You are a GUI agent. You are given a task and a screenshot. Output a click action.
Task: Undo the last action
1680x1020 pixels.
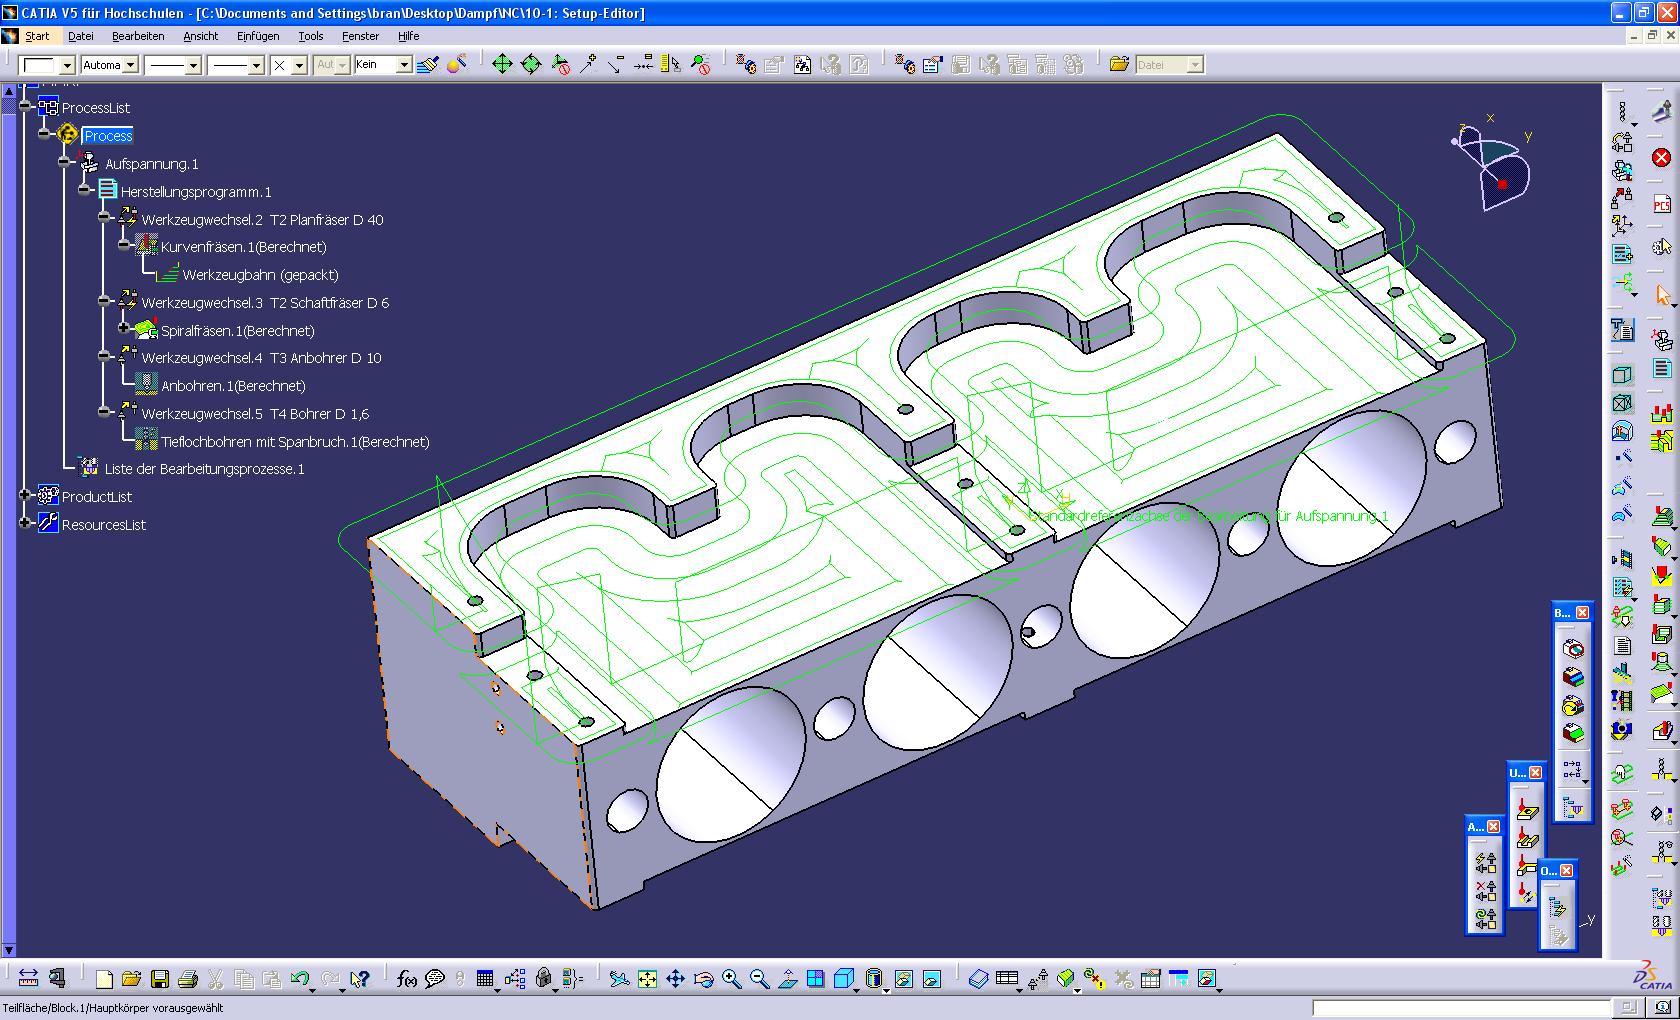click(299, 979)
